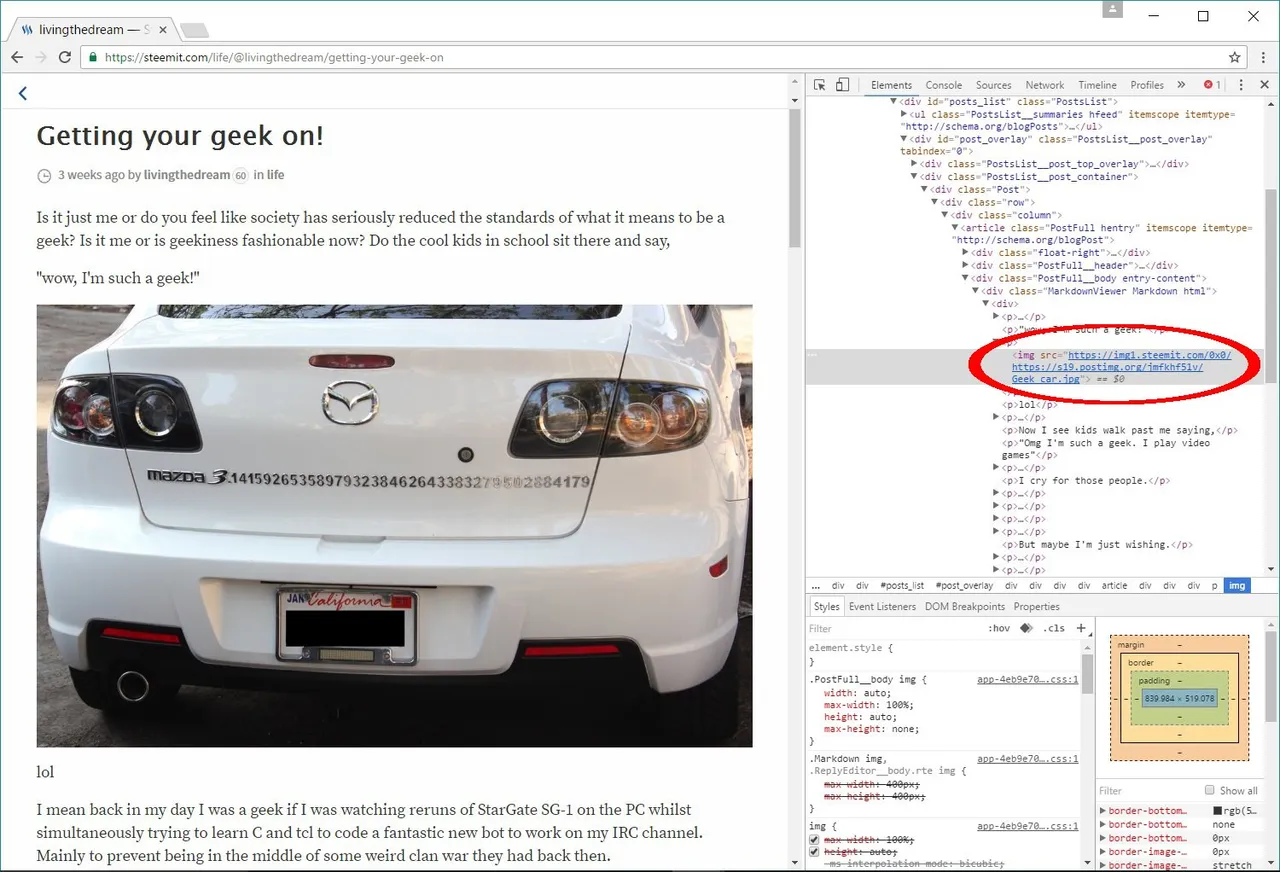
Task: Click the webpage vertical scrollbar thumb
Action: coord(795,178)
